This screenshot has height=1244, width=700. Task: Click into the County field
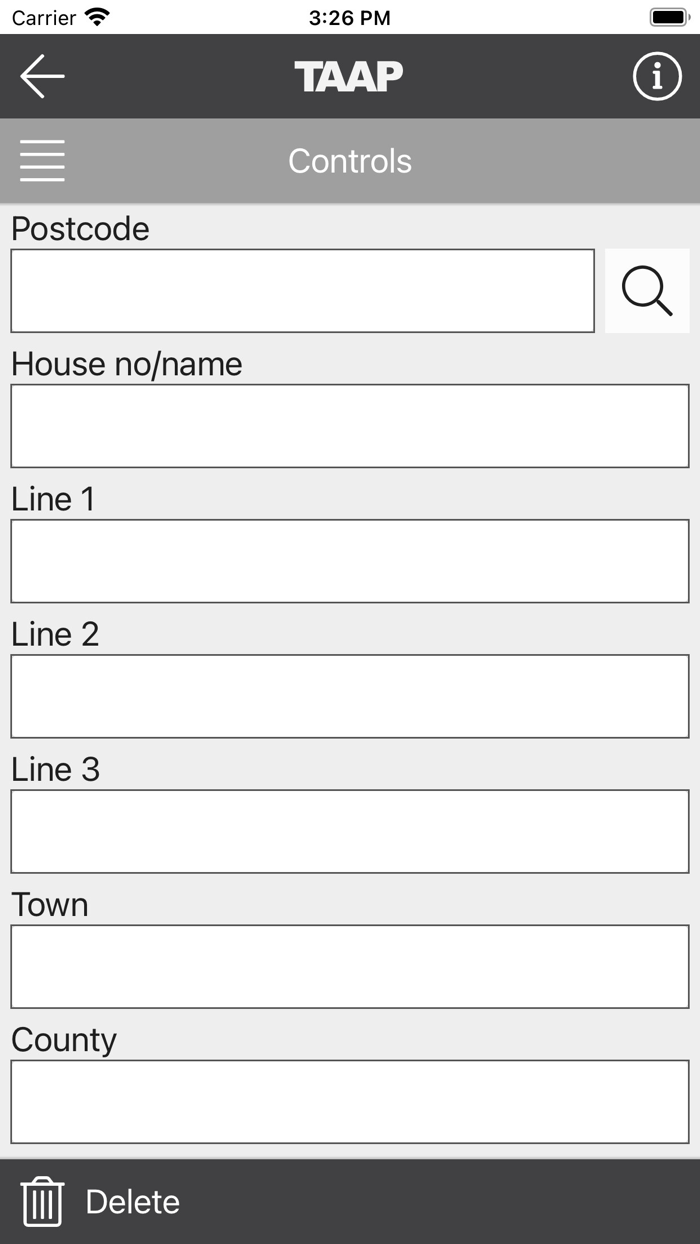pyautogui.click(x=350, y=1101)
